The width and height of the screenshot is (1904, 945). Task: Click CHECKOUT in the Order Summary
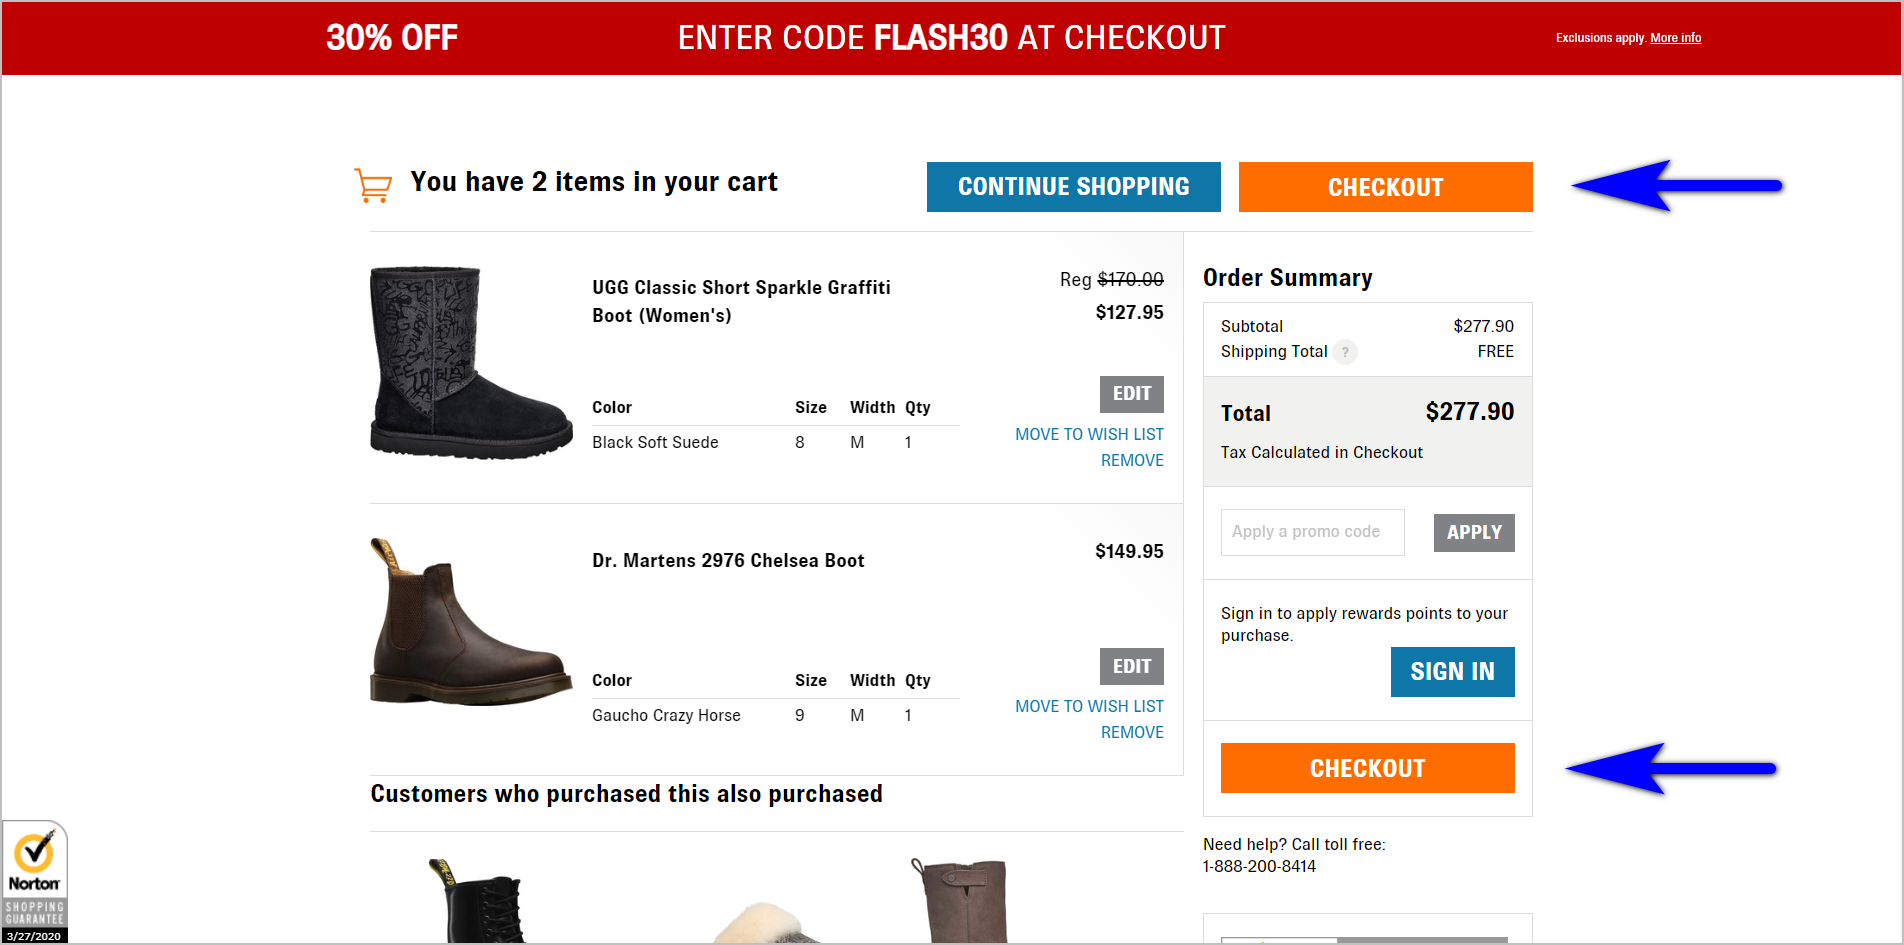(1367, 768)
